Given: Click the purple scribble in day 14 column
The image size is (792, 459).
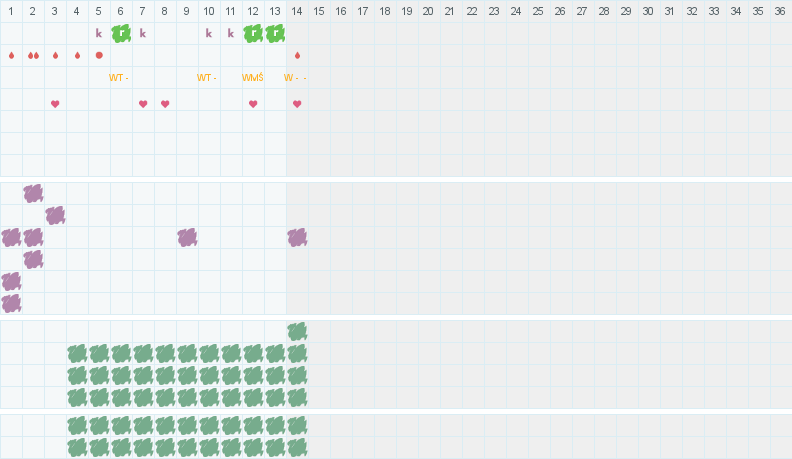Looking at the screenshot, I should tap(297, 237).
